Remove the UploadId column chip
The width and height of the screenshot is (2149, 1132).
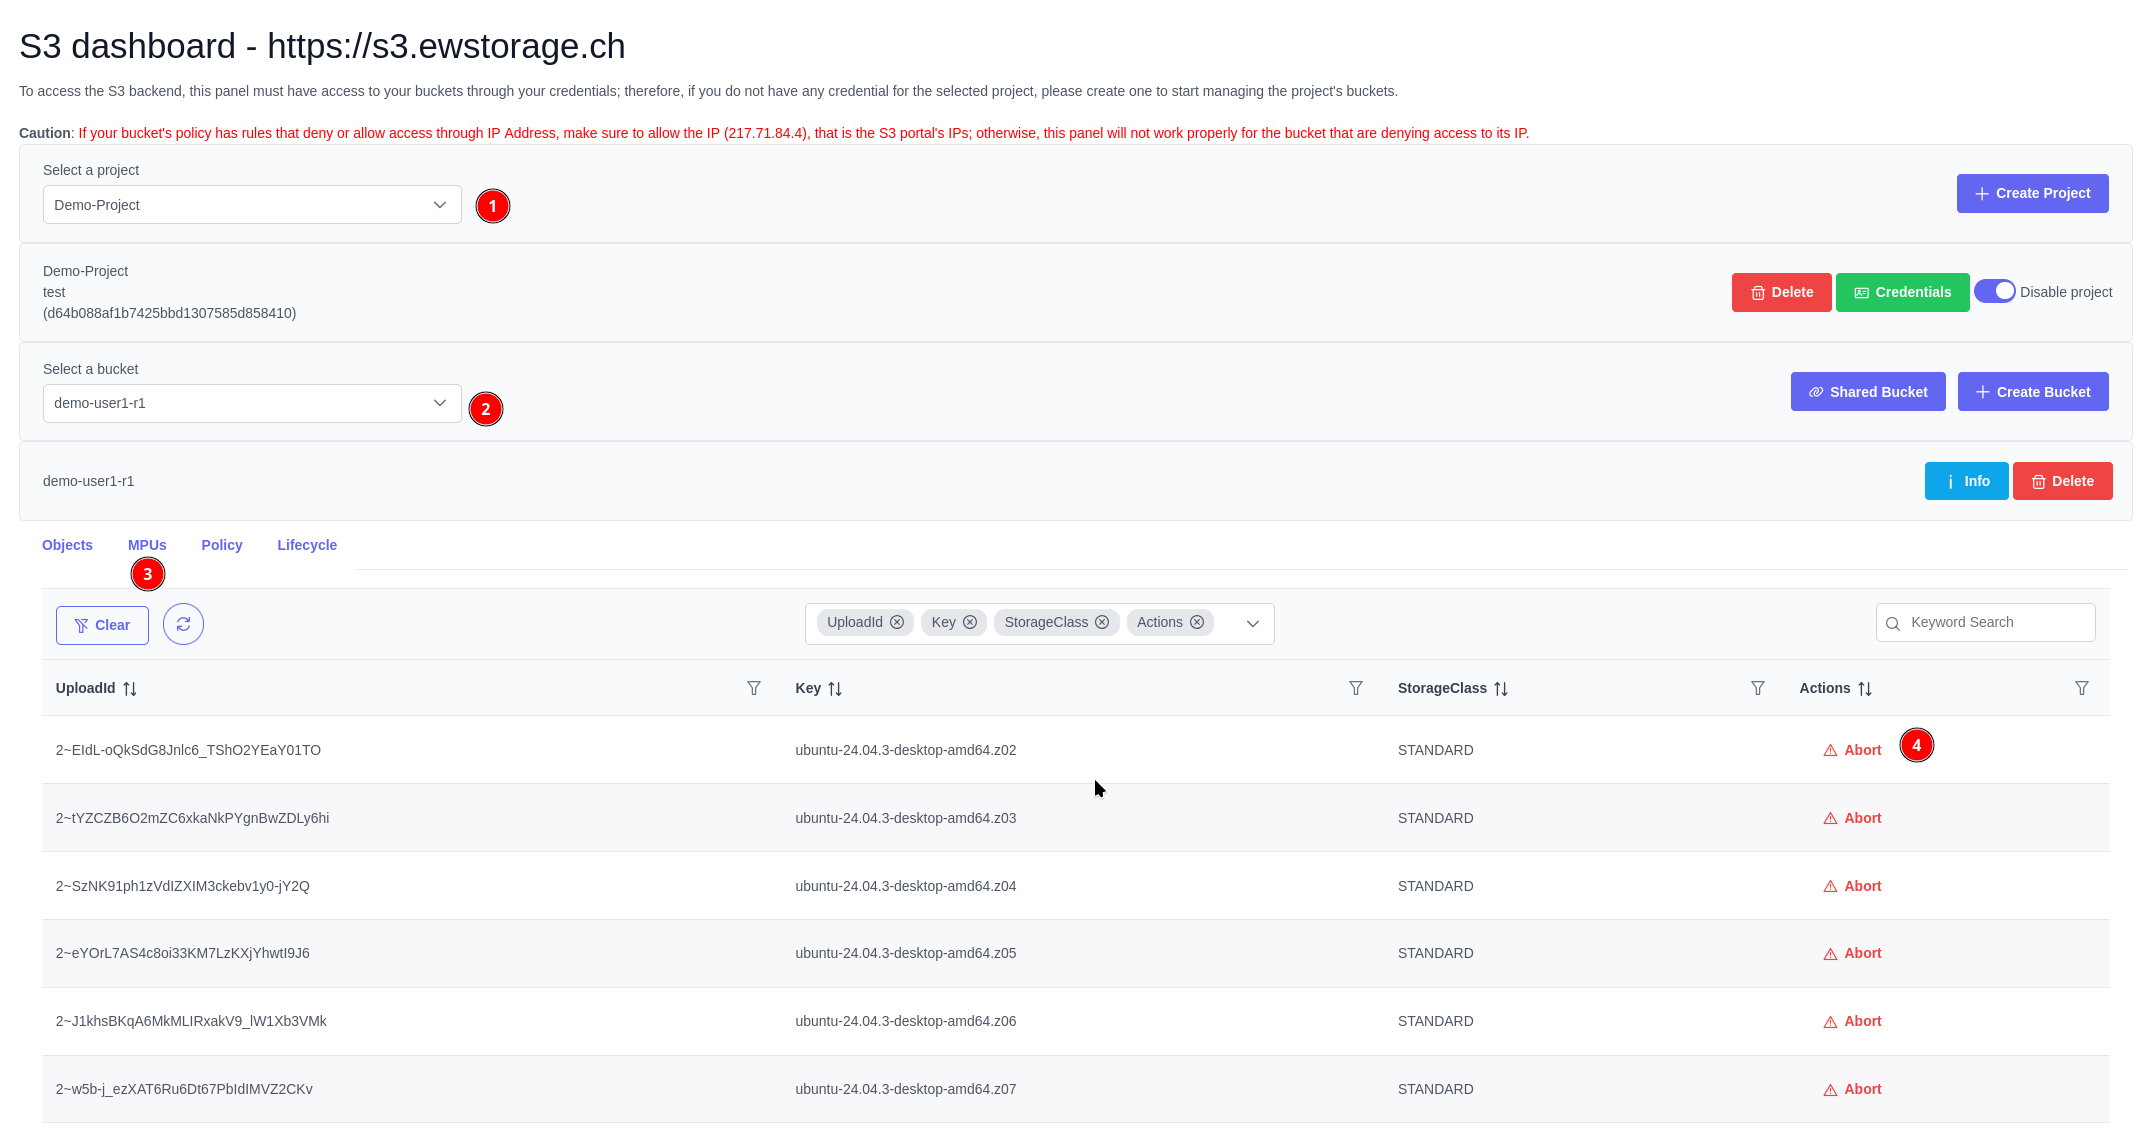point(897,622)
